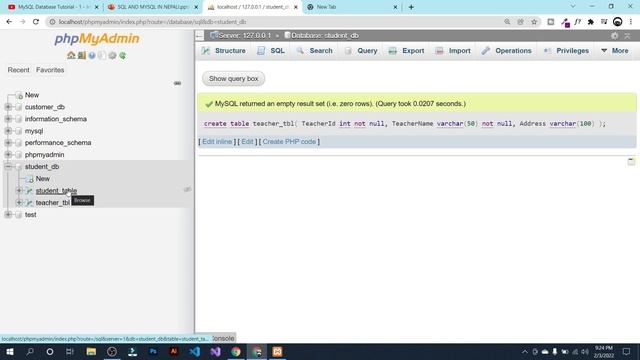640x360 pixels.
Task: Click the teacher_tbl table icon in the tree
Action: point(29,202)
